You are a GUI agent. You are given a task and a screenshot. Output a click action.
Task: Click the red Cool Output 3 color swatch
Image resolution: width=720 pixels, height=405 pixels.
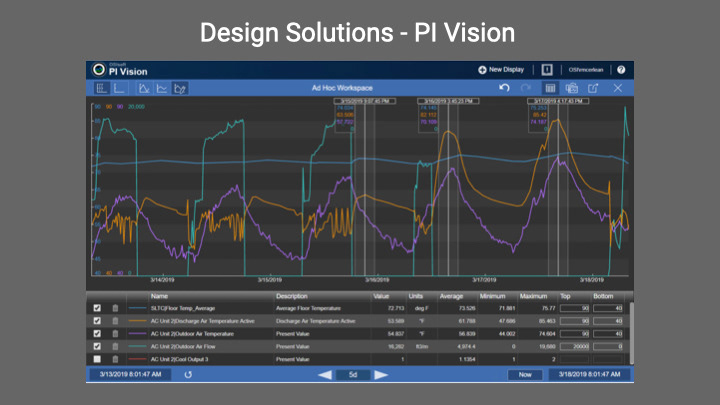click(137, 359)
